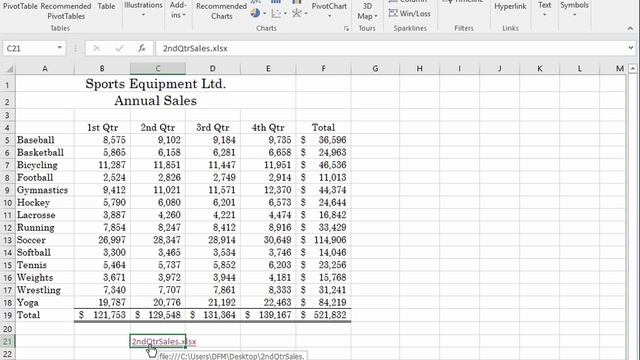Select row 13 header
The width and height of the screenshot is (640, 360).
point(7,240)
